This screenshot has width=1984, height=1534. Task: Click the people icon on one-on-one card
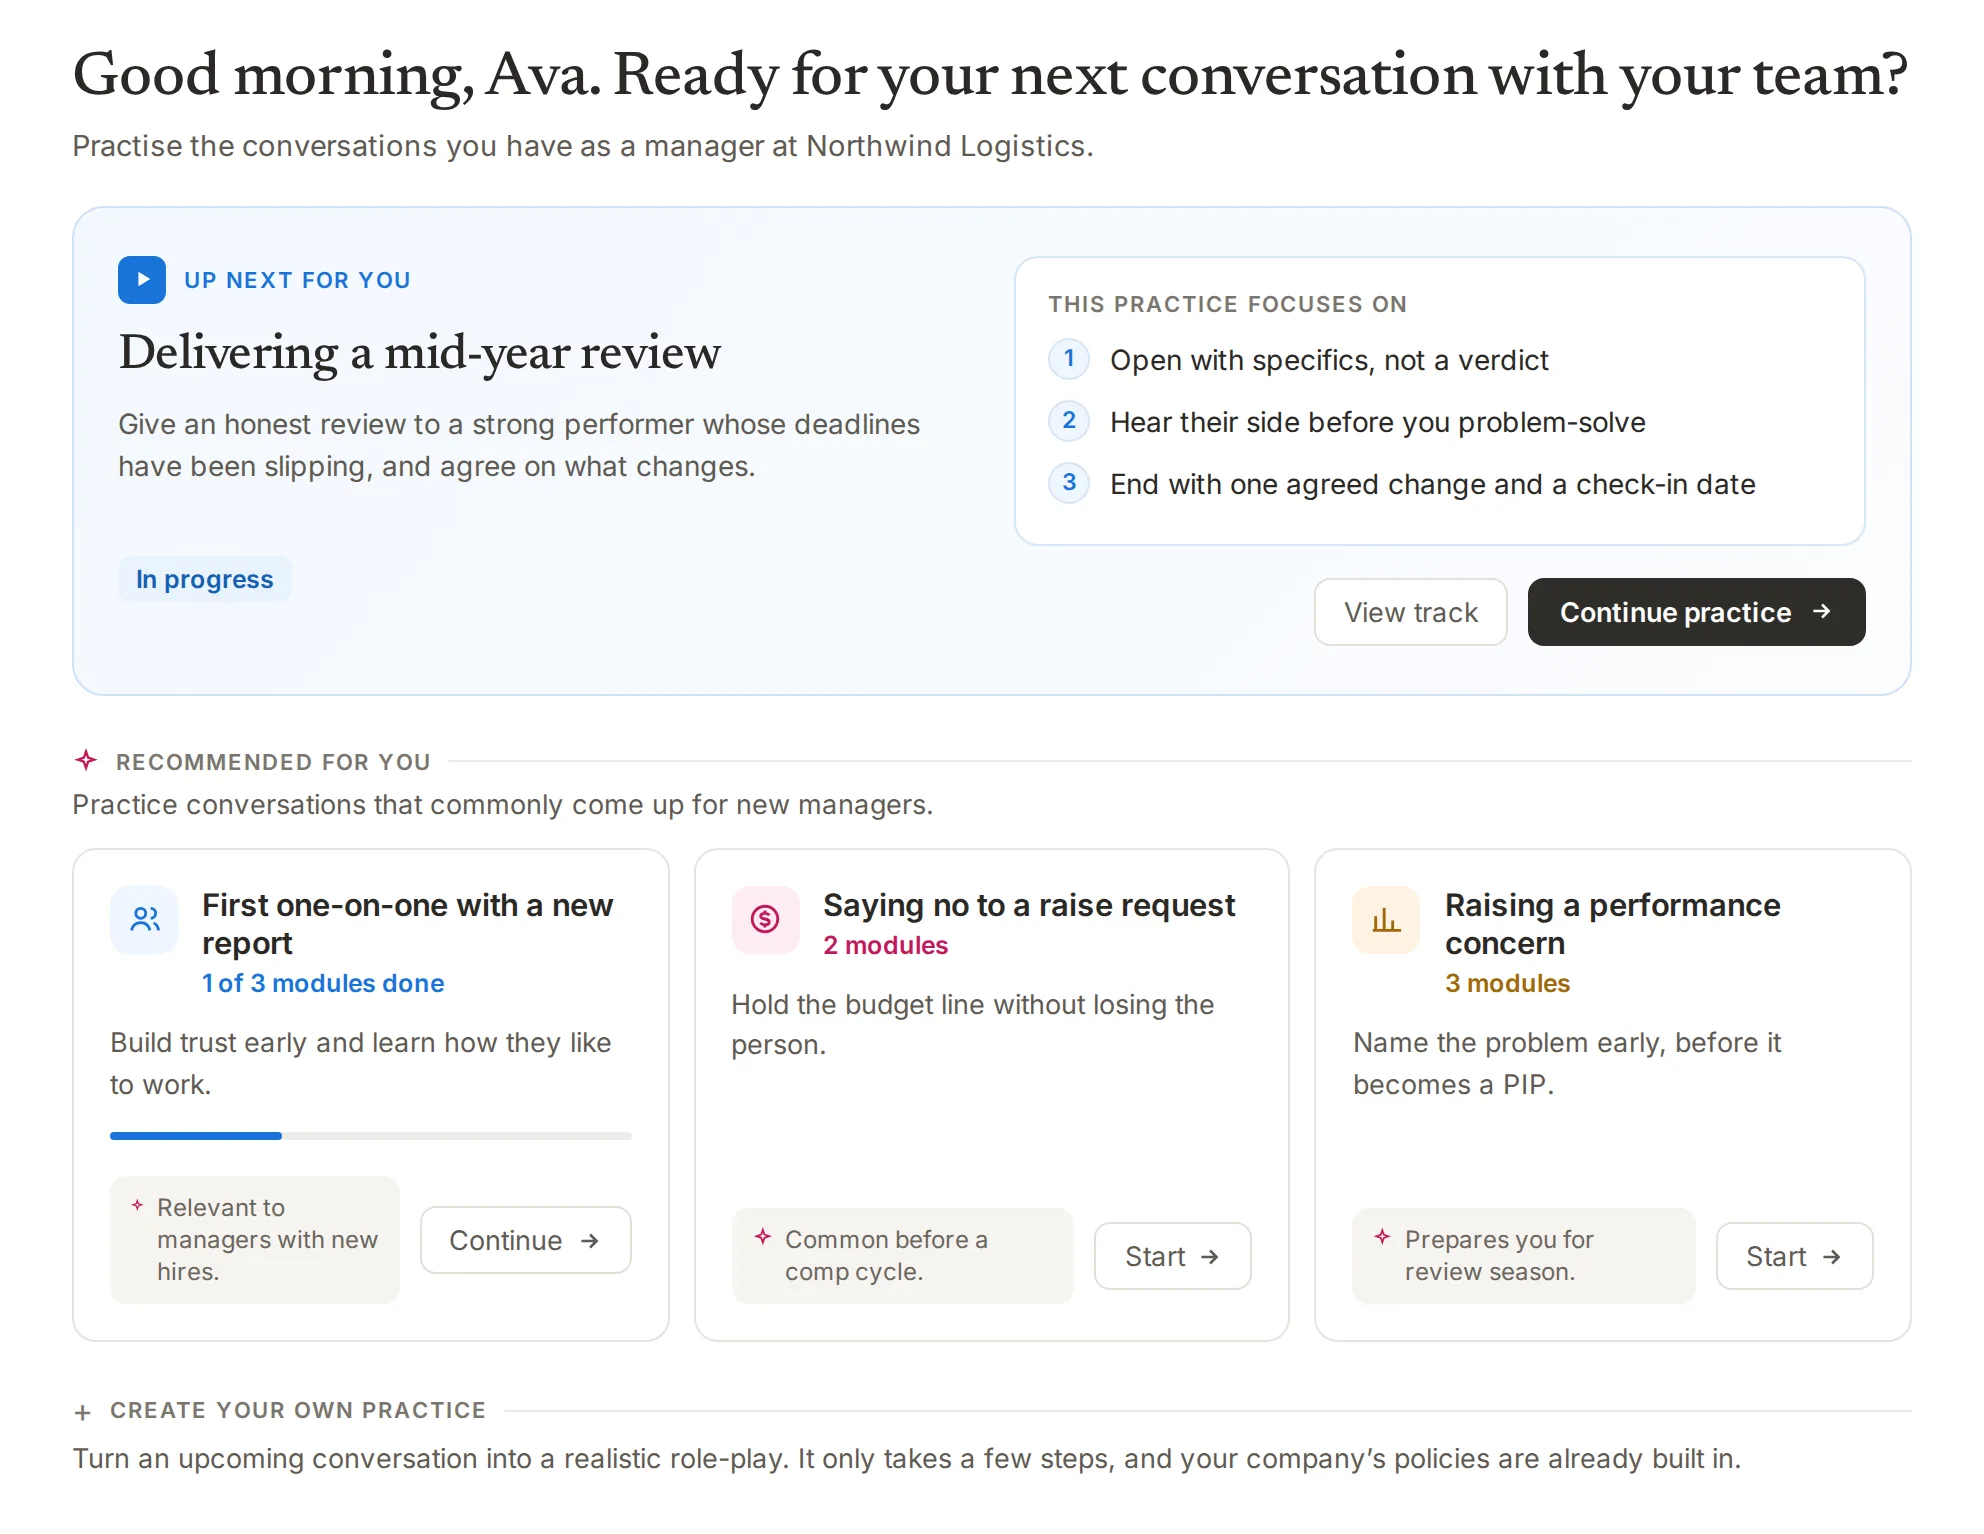[145, 919]
